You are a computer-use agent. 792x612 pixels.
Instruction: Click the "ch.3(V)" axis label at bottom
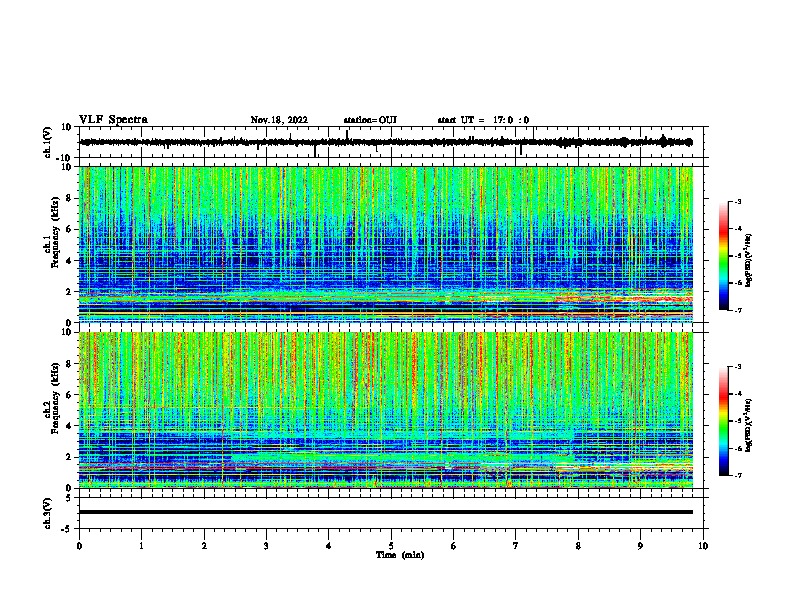tap(48, 513)
